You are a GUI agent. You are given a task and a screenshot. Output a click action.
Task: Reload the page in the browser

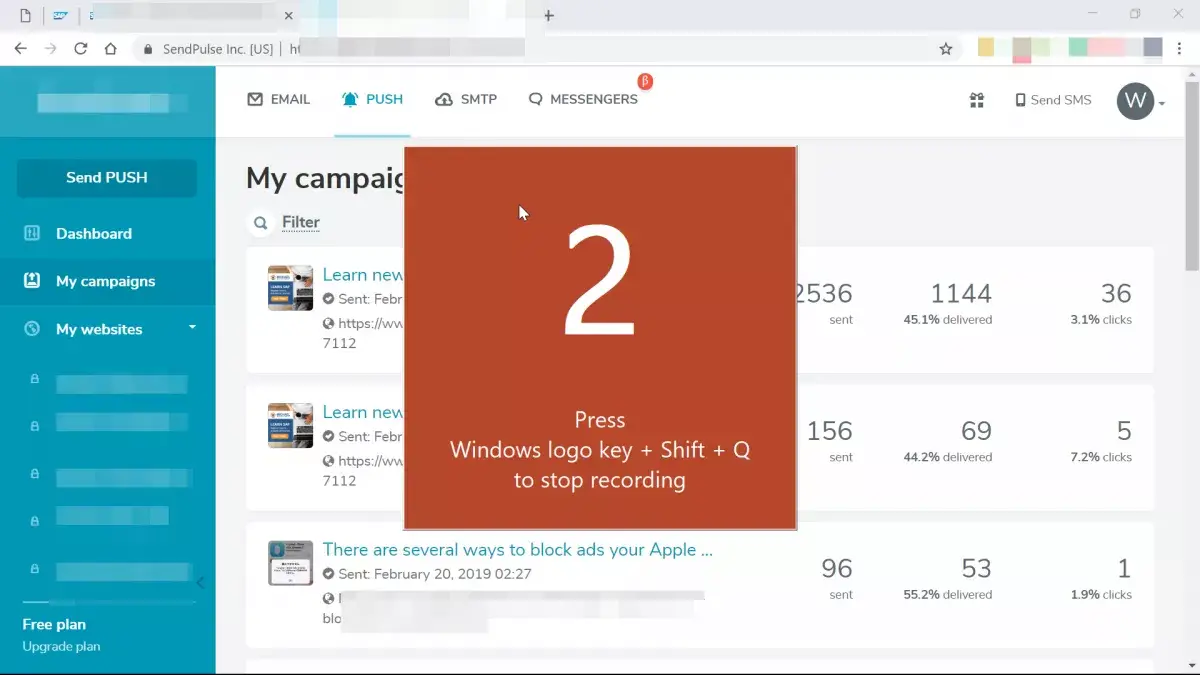pyautogui.click(x=81, y=48)
